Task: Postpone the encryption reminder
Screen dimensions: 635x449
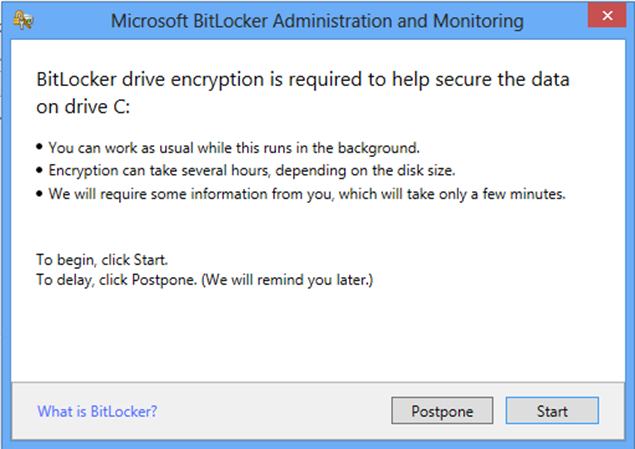Action: (442, 411)
